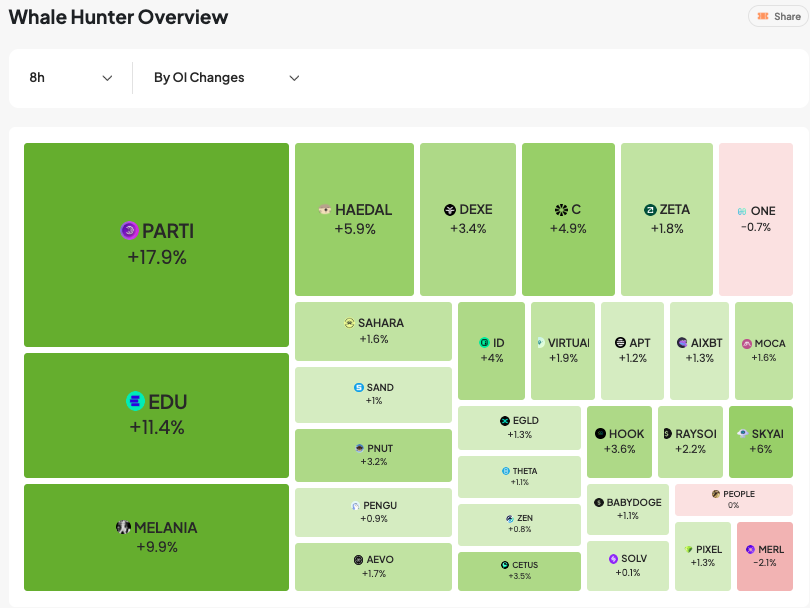Image resolution: width=810 pixels, height=608 pixels.
Task: Select the EDU +11.4% percentage text
Action: pos(157,427)
